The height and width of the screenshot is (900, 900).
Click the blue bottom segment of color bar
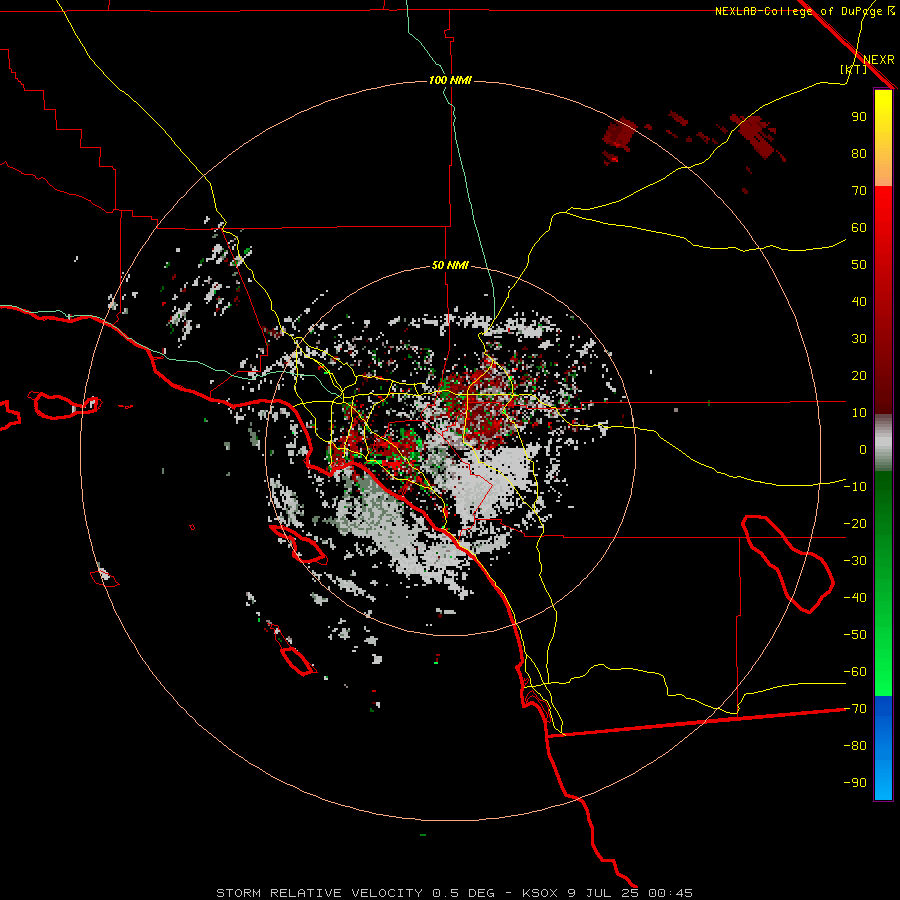(x=883, y=748)
